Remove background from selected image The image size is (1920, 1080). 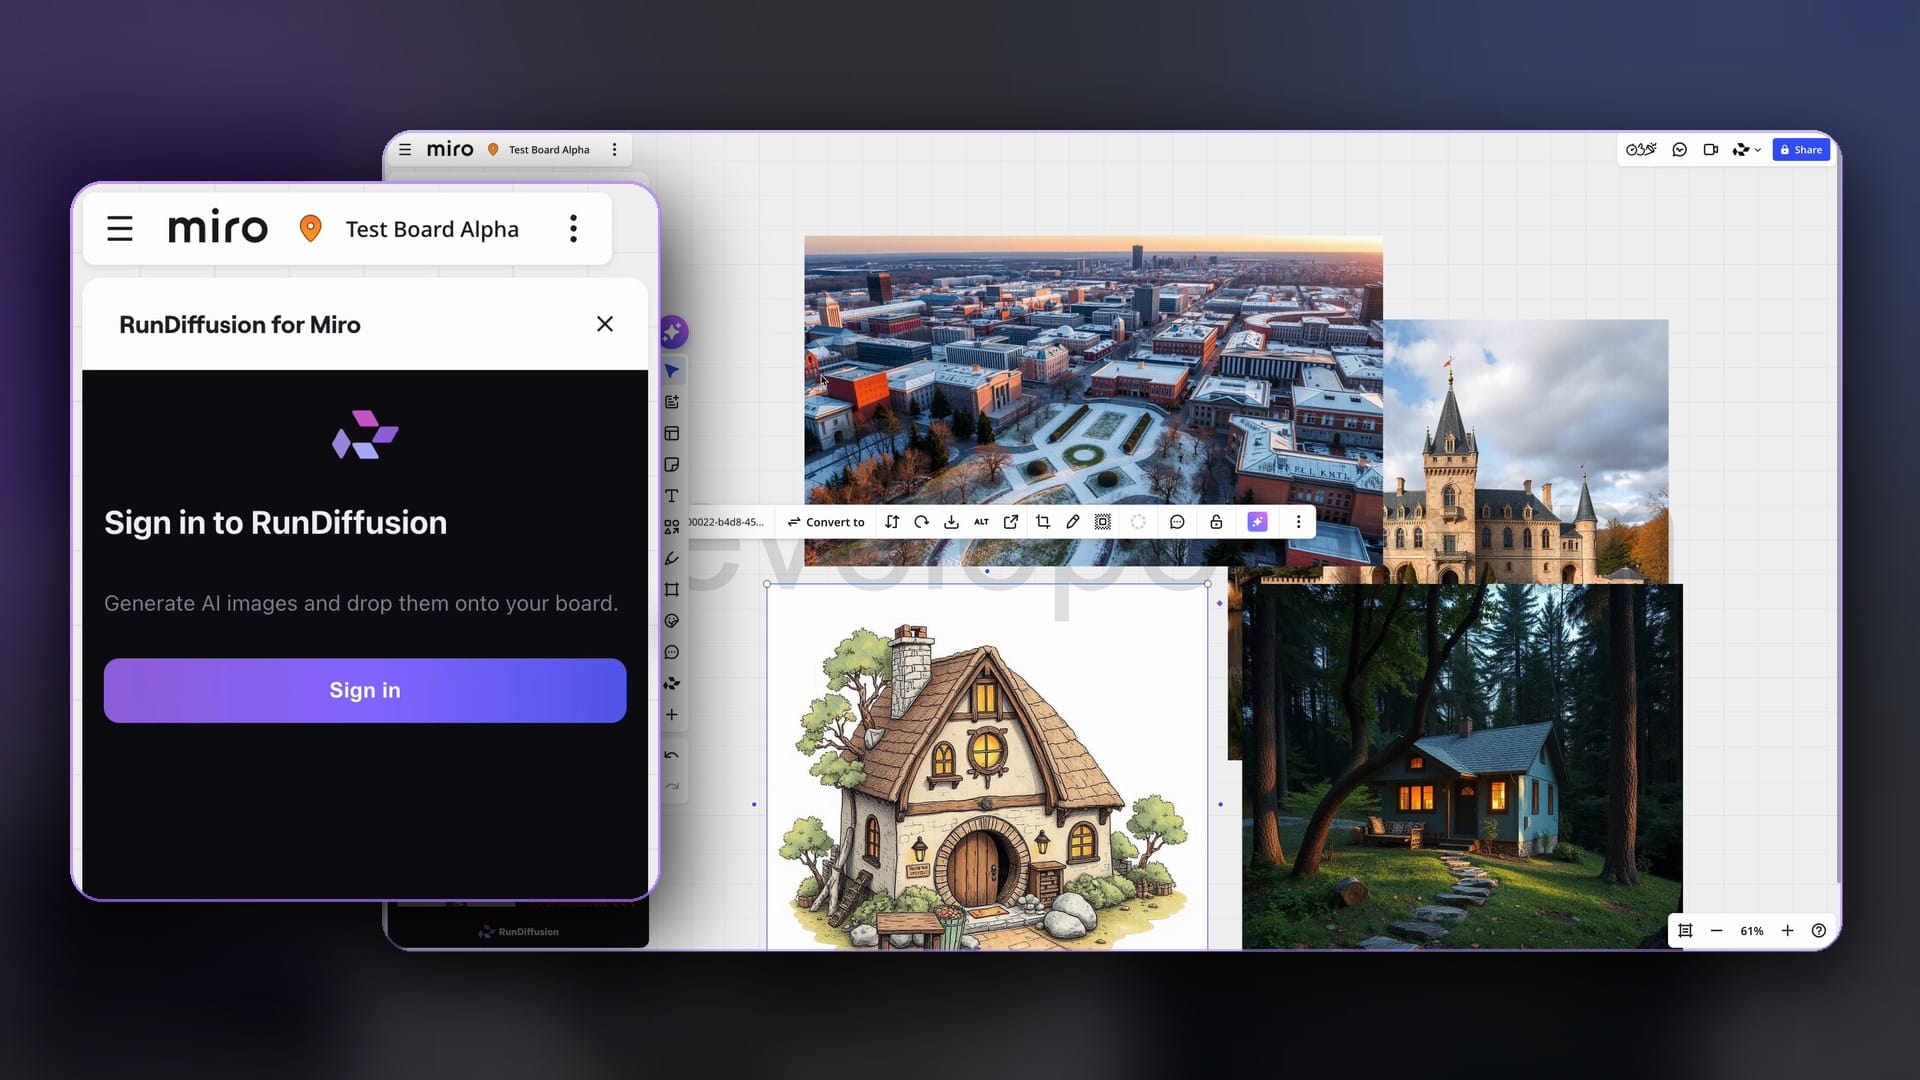point(1103,522)
